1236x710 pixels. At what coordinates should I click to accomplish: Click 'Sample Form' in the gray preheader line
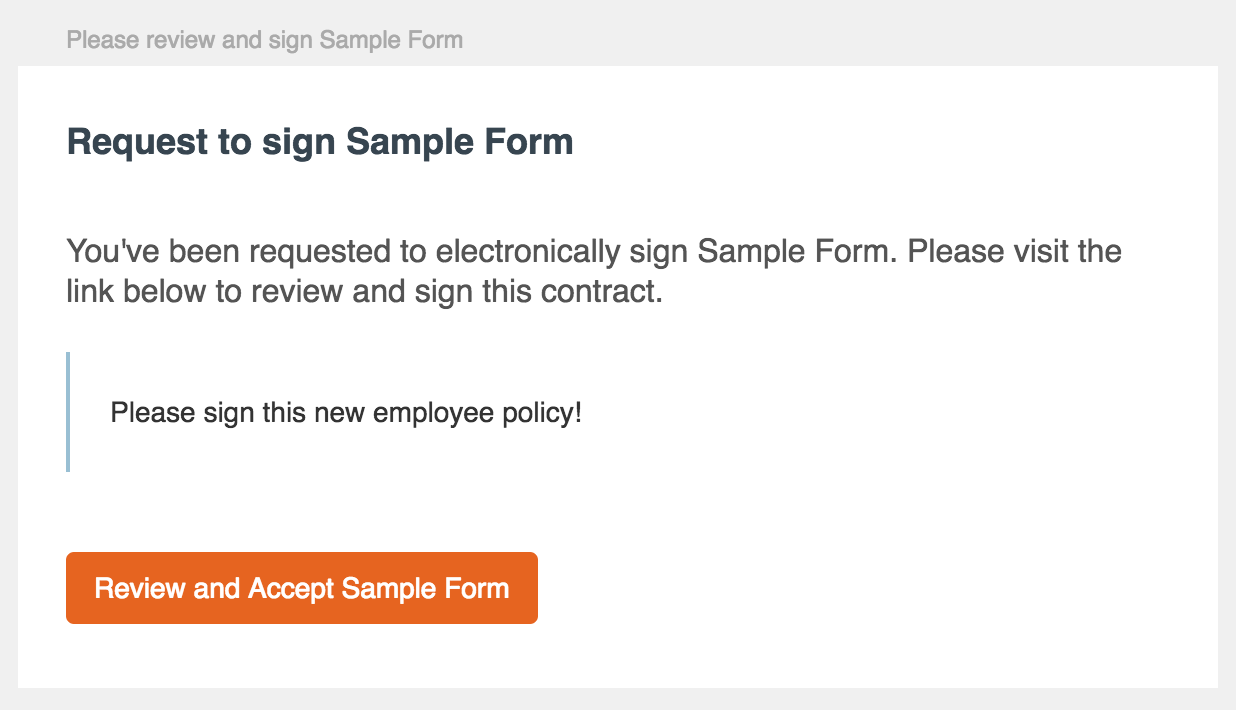click(x=391, y=41)
